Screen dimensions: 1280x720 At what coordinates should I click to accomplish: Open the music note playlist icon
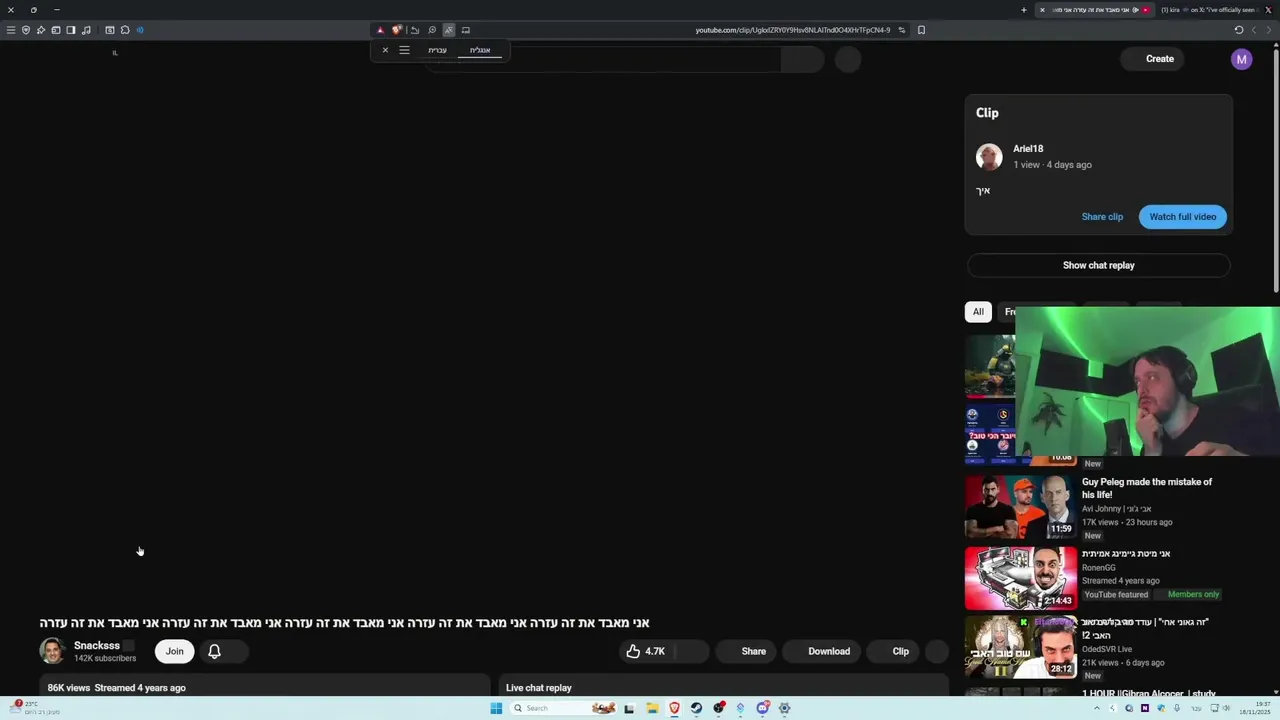[x=86, y=30]
